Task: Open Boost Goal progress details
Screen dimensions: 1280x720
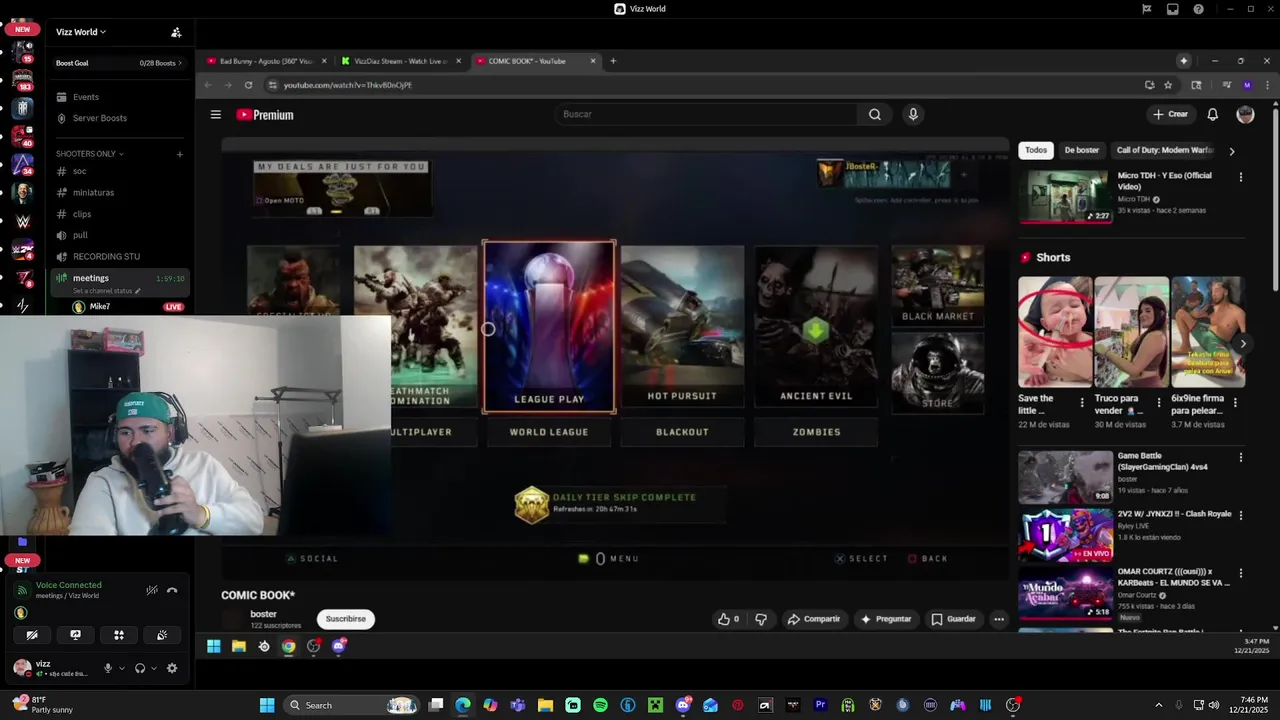Action: click(x=119, y=63)
